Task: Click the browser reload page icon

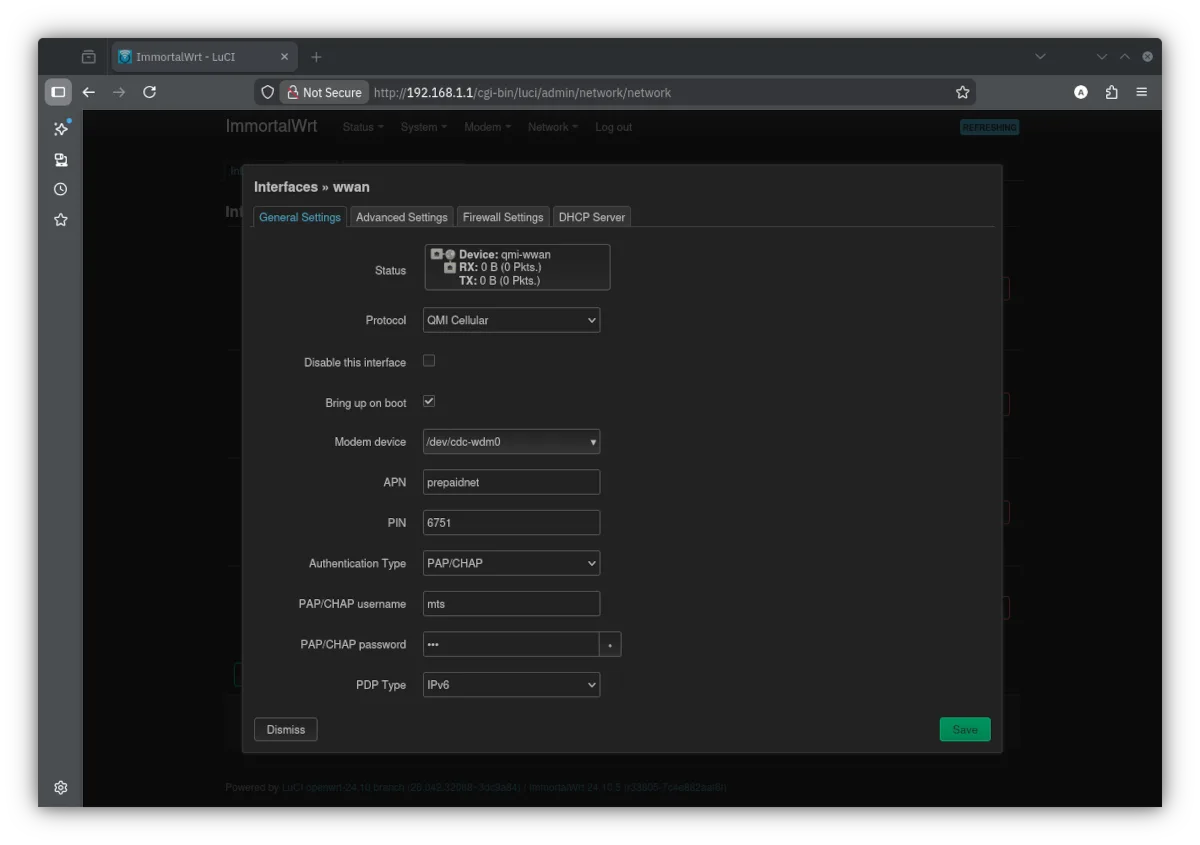Action: click(x=149, y=92)
